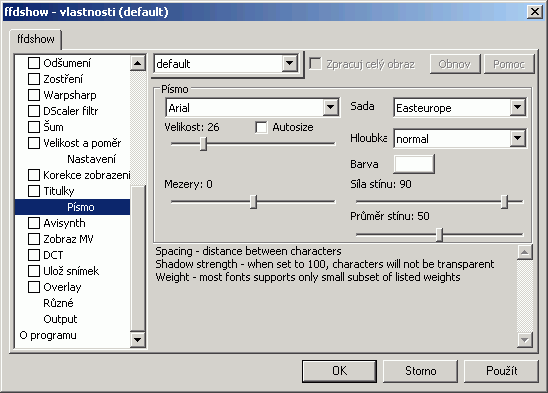Confirm with the OK button
The width and height of the screenshot is (548, 393).
pyautogui.click(x=339, y=371)
